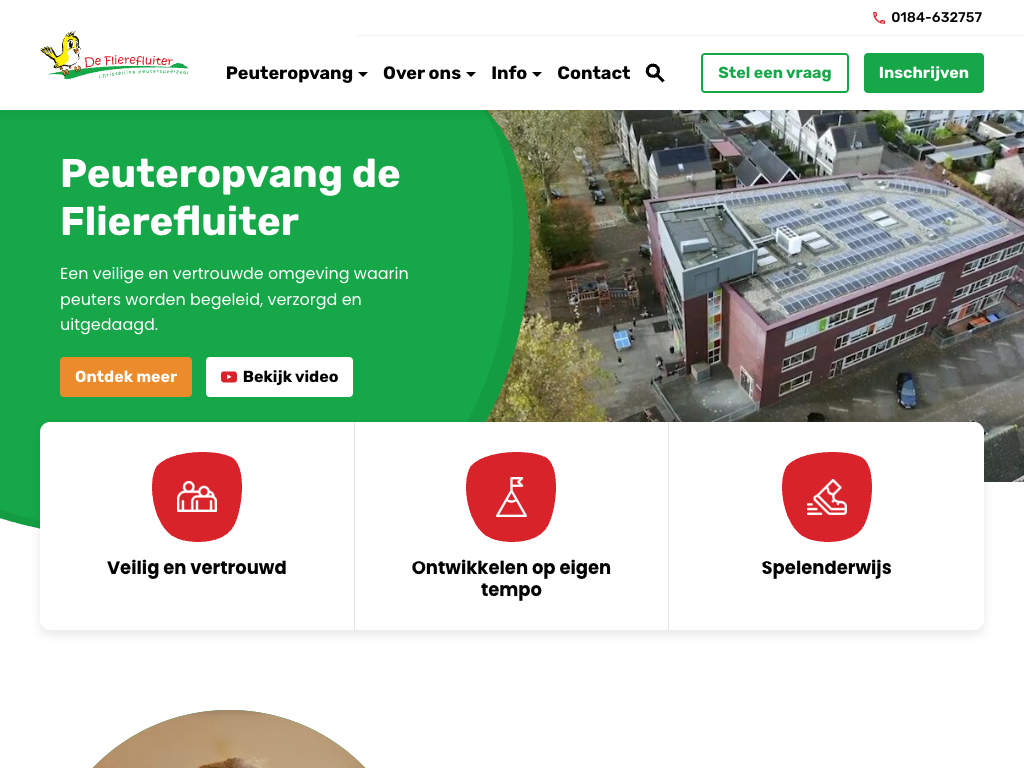Click the mountain flag icon
Screen dimensions: 1024x768
tap(511, 497)
